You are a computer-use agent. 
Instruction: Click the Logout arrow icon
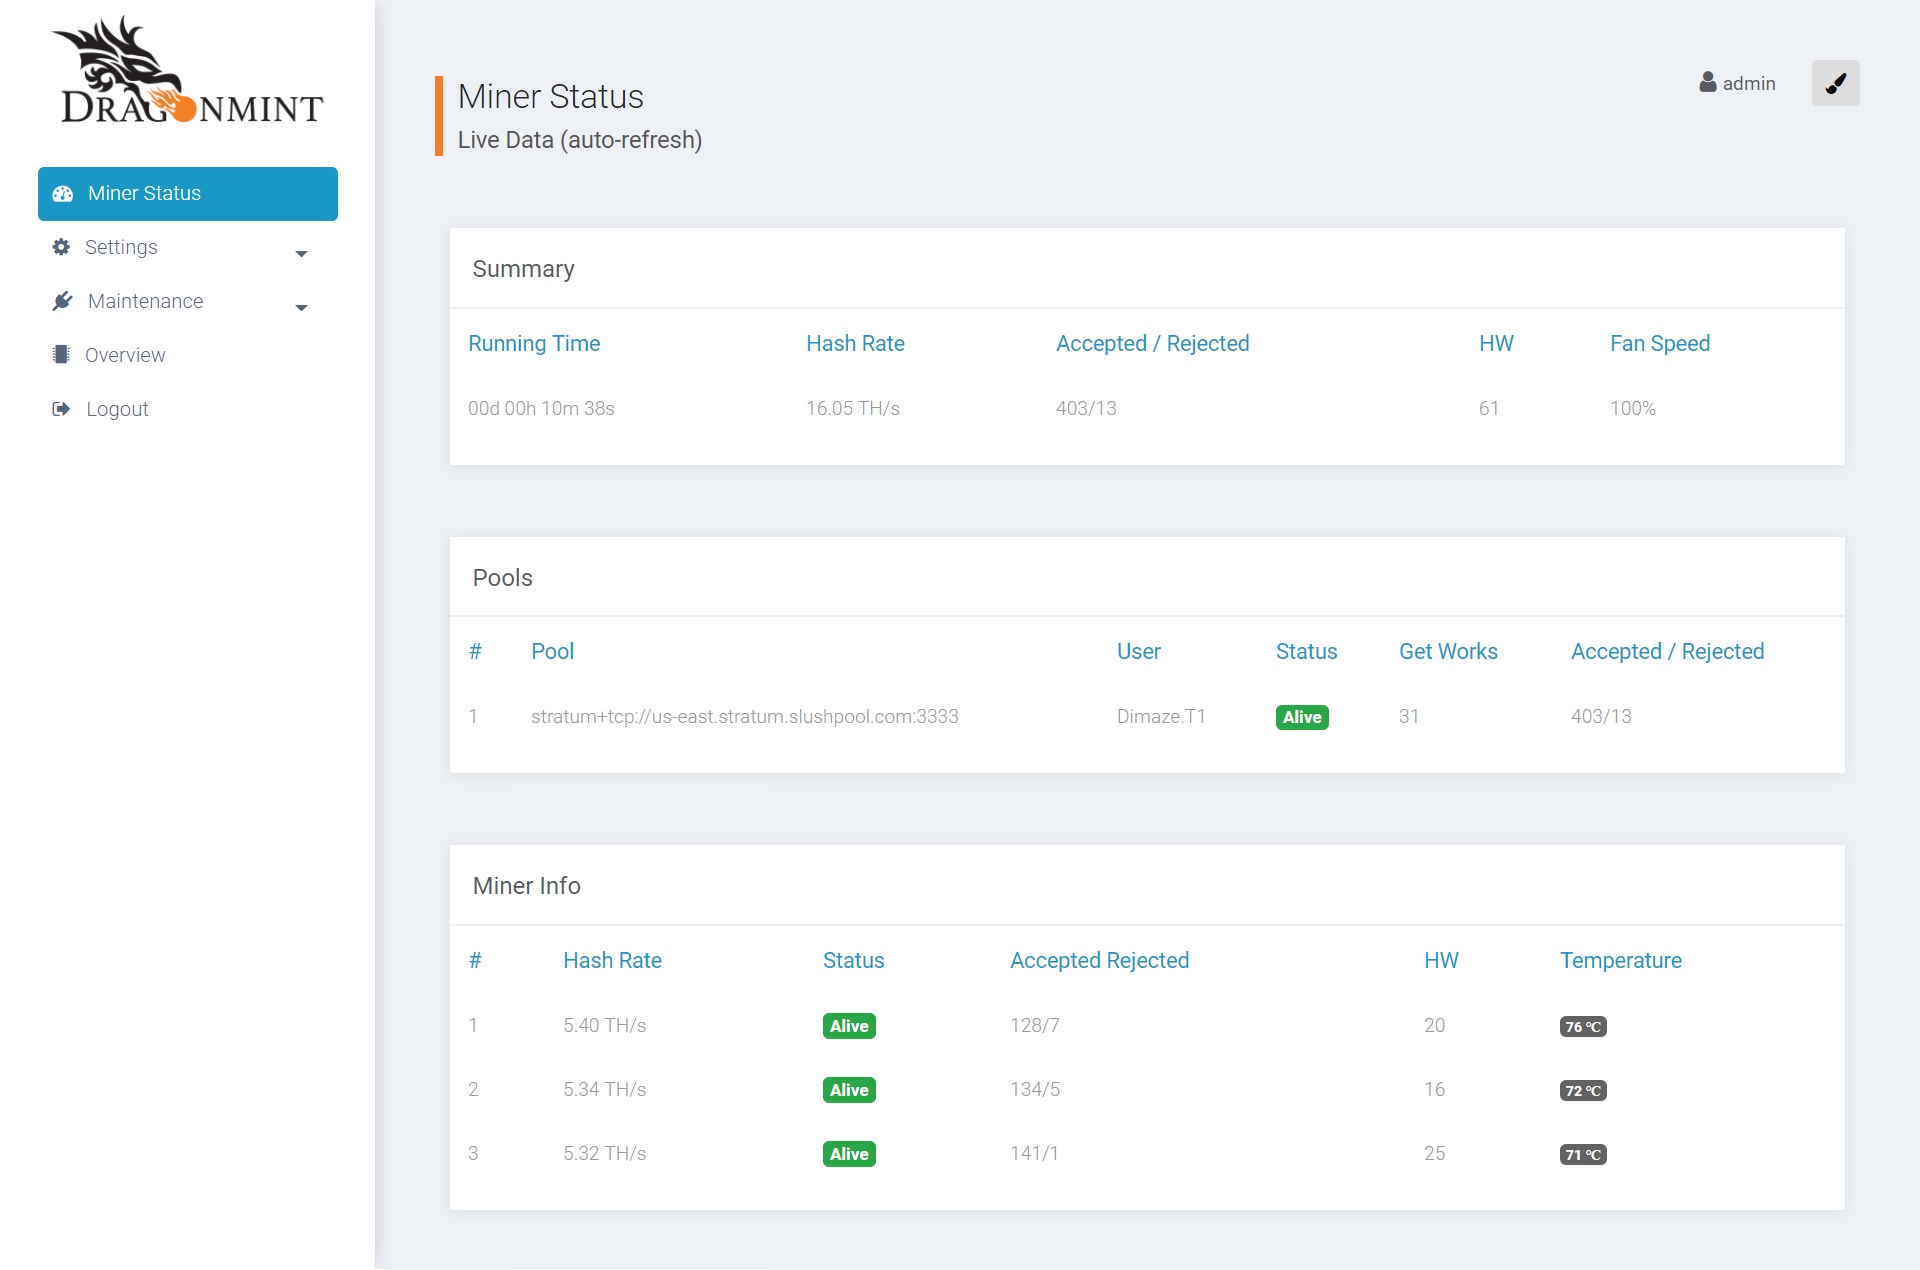pos(61,409)
